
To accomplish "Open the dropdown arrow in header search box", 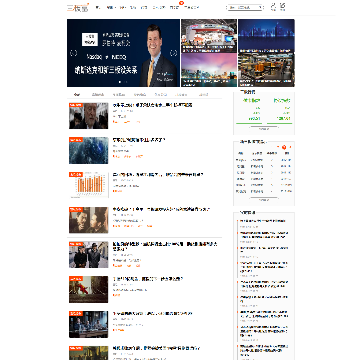I will (260, 7).
